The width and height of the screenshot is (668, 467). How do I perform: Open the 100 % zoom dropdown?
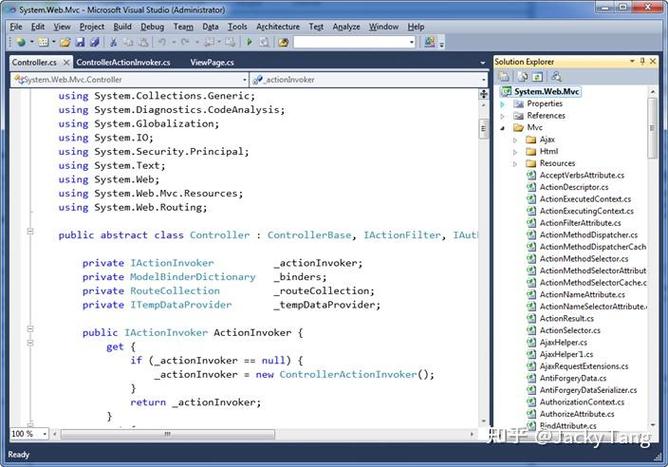coord(45,434)
